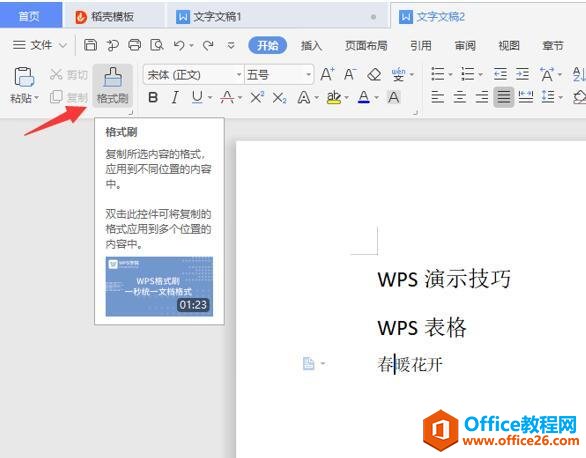Screen dimensions: 586x458
Task: Click Increase Font Size (A+) icon
Action: [x=327, y=74]
